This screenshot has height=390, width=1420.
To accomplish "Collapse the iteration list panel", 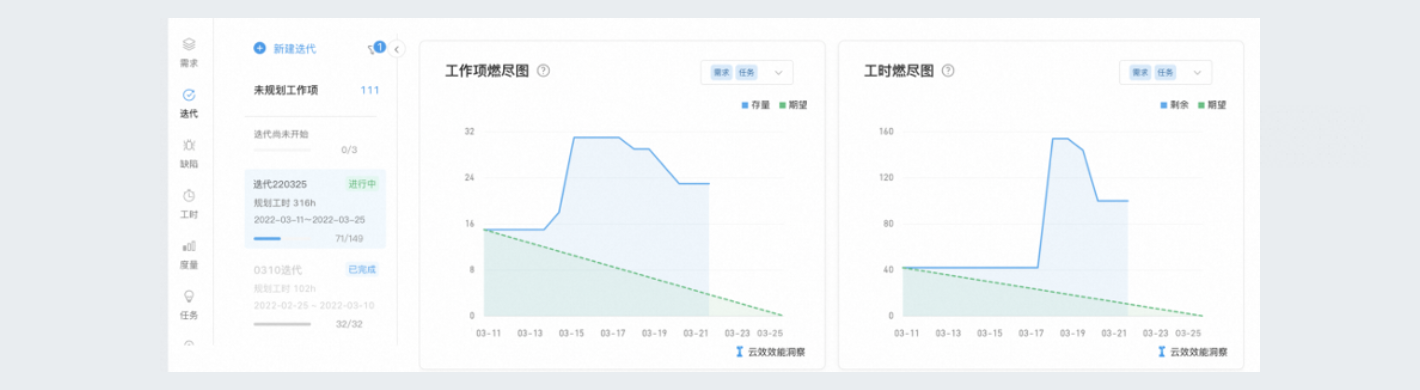I will pos(397,48).
